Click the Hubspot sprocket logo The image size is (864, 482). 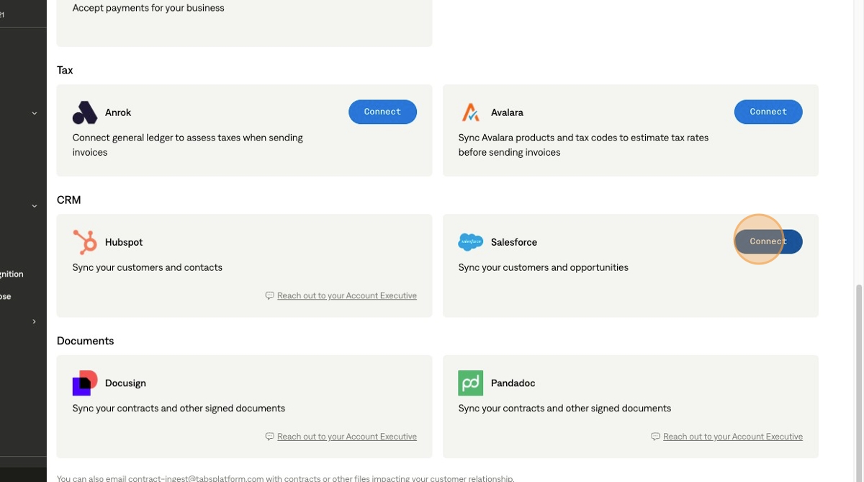pos(85,242)
